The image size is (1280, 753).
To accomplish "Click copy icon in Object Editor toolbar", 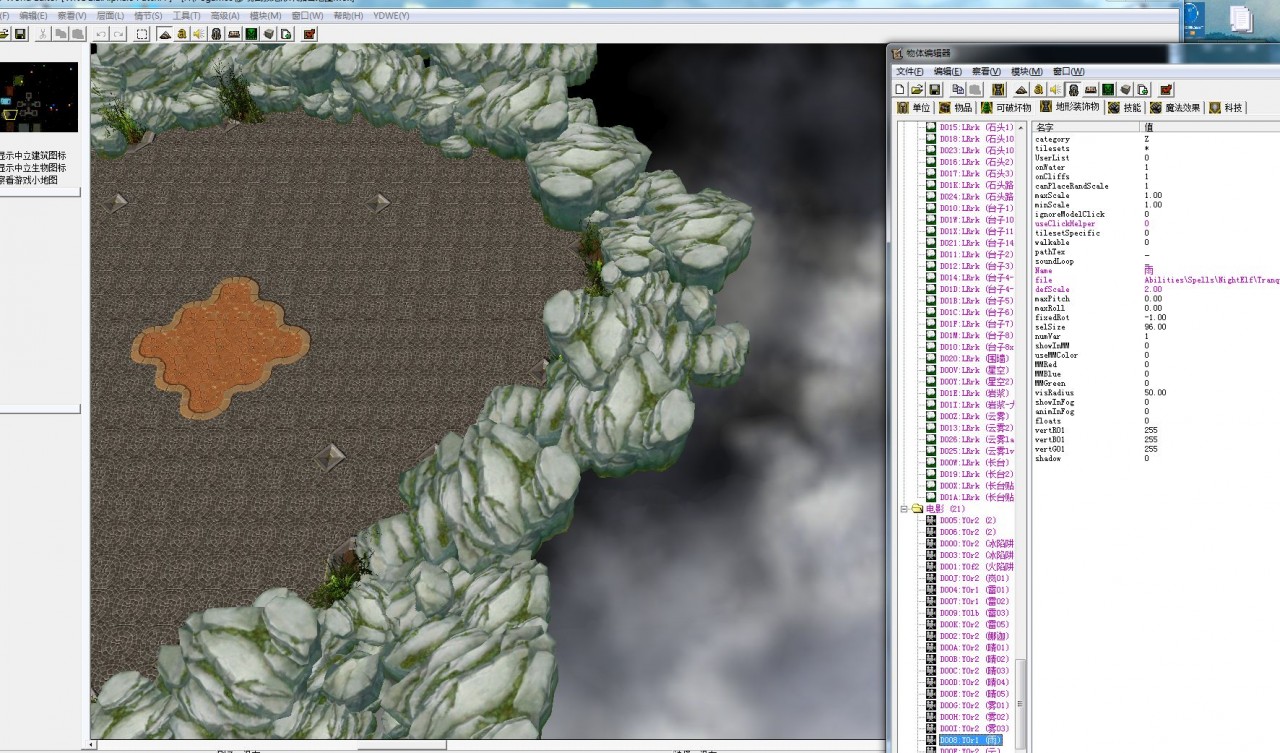I will click(x=958, y=90).
